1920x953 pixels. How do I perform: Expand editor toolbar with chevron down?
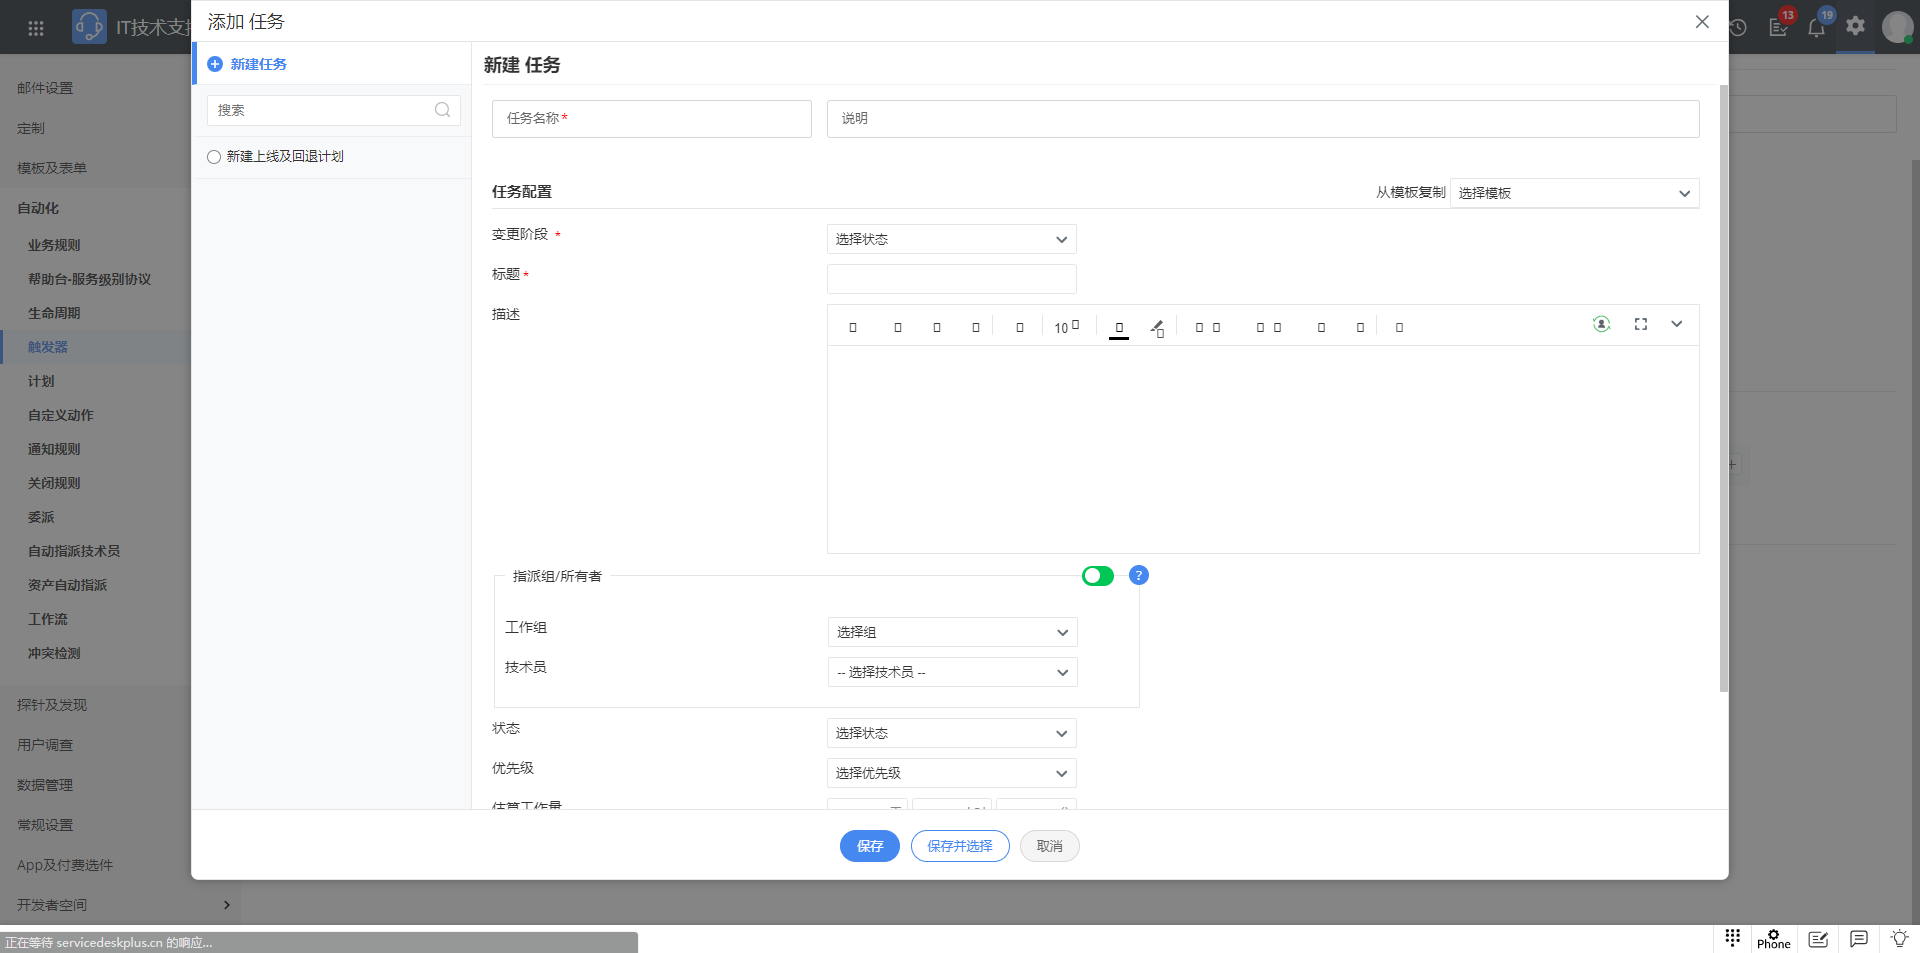click(x=1677, y=324)
